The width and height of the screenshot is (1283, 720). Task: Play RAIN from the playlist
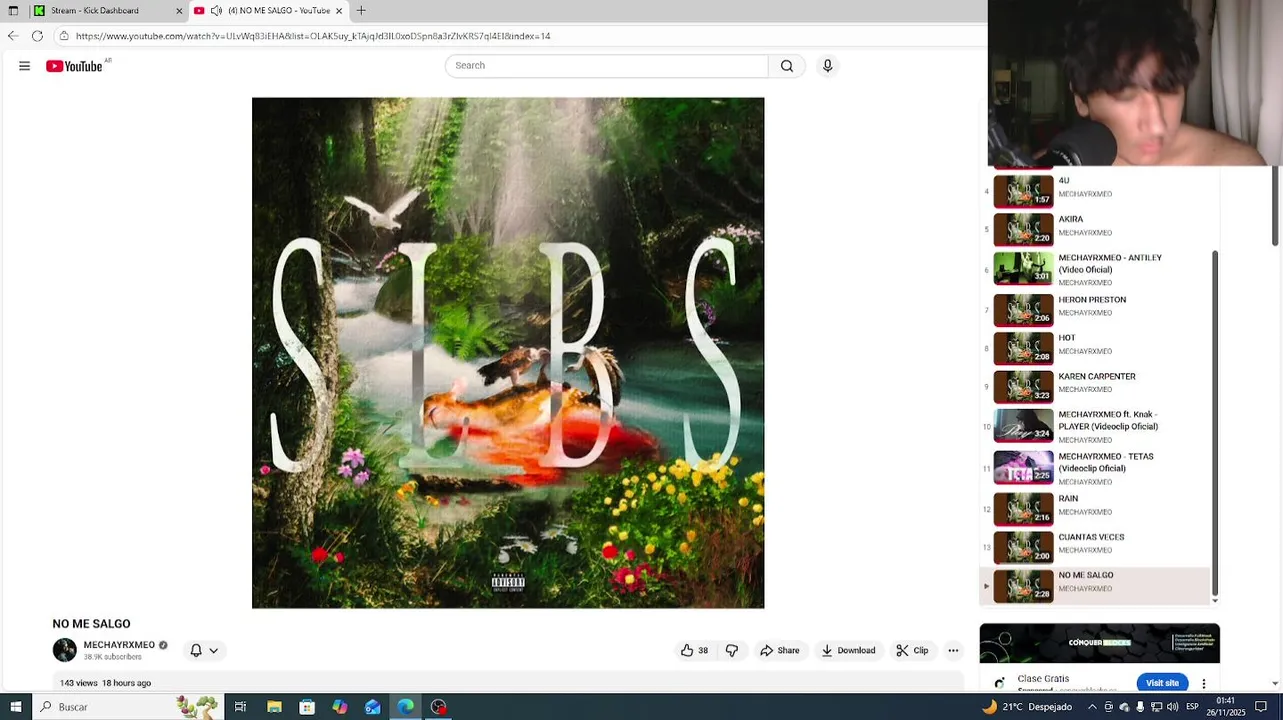click(1094, 508)
